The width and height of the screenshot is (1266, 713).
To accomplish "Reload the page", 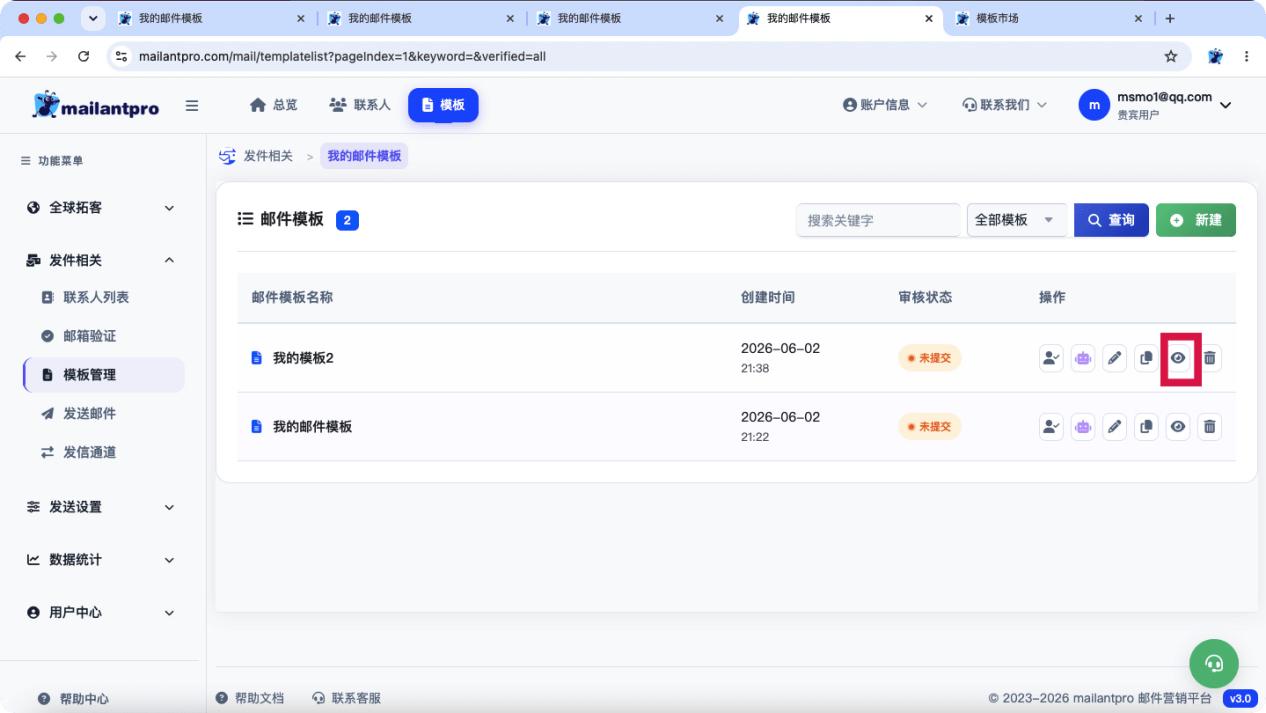I will pos(83,56).
